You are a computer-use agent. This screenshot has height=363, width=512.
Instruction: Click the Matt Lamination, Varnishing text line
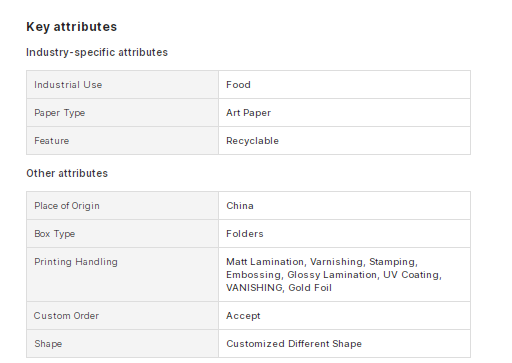tap(322, 262)
